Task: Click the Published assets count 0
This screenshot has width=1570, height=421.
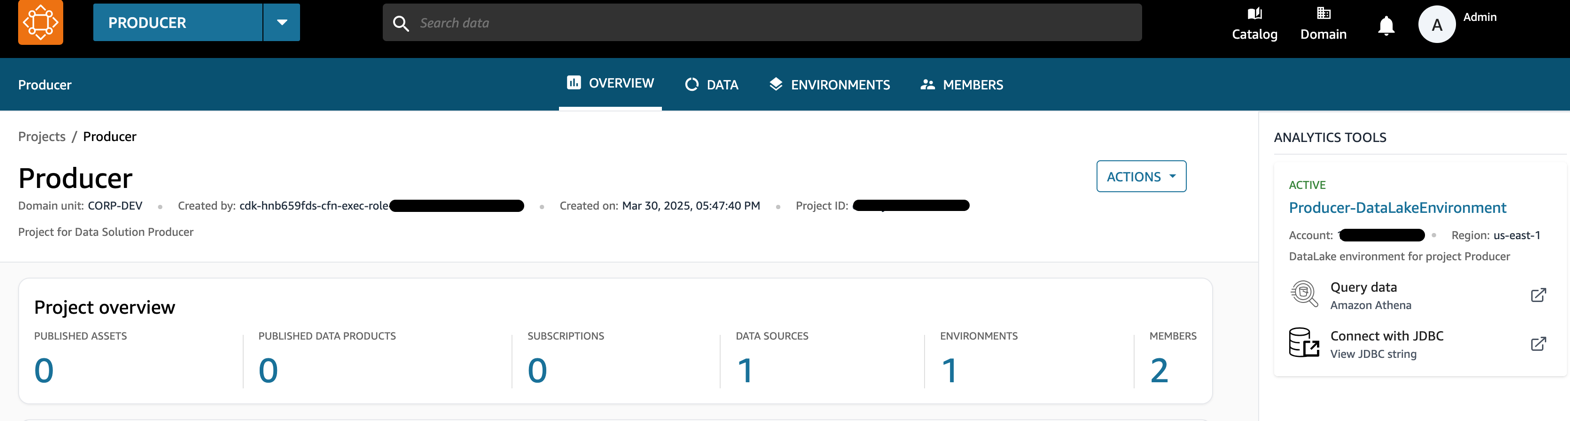Action: point(44,371)
